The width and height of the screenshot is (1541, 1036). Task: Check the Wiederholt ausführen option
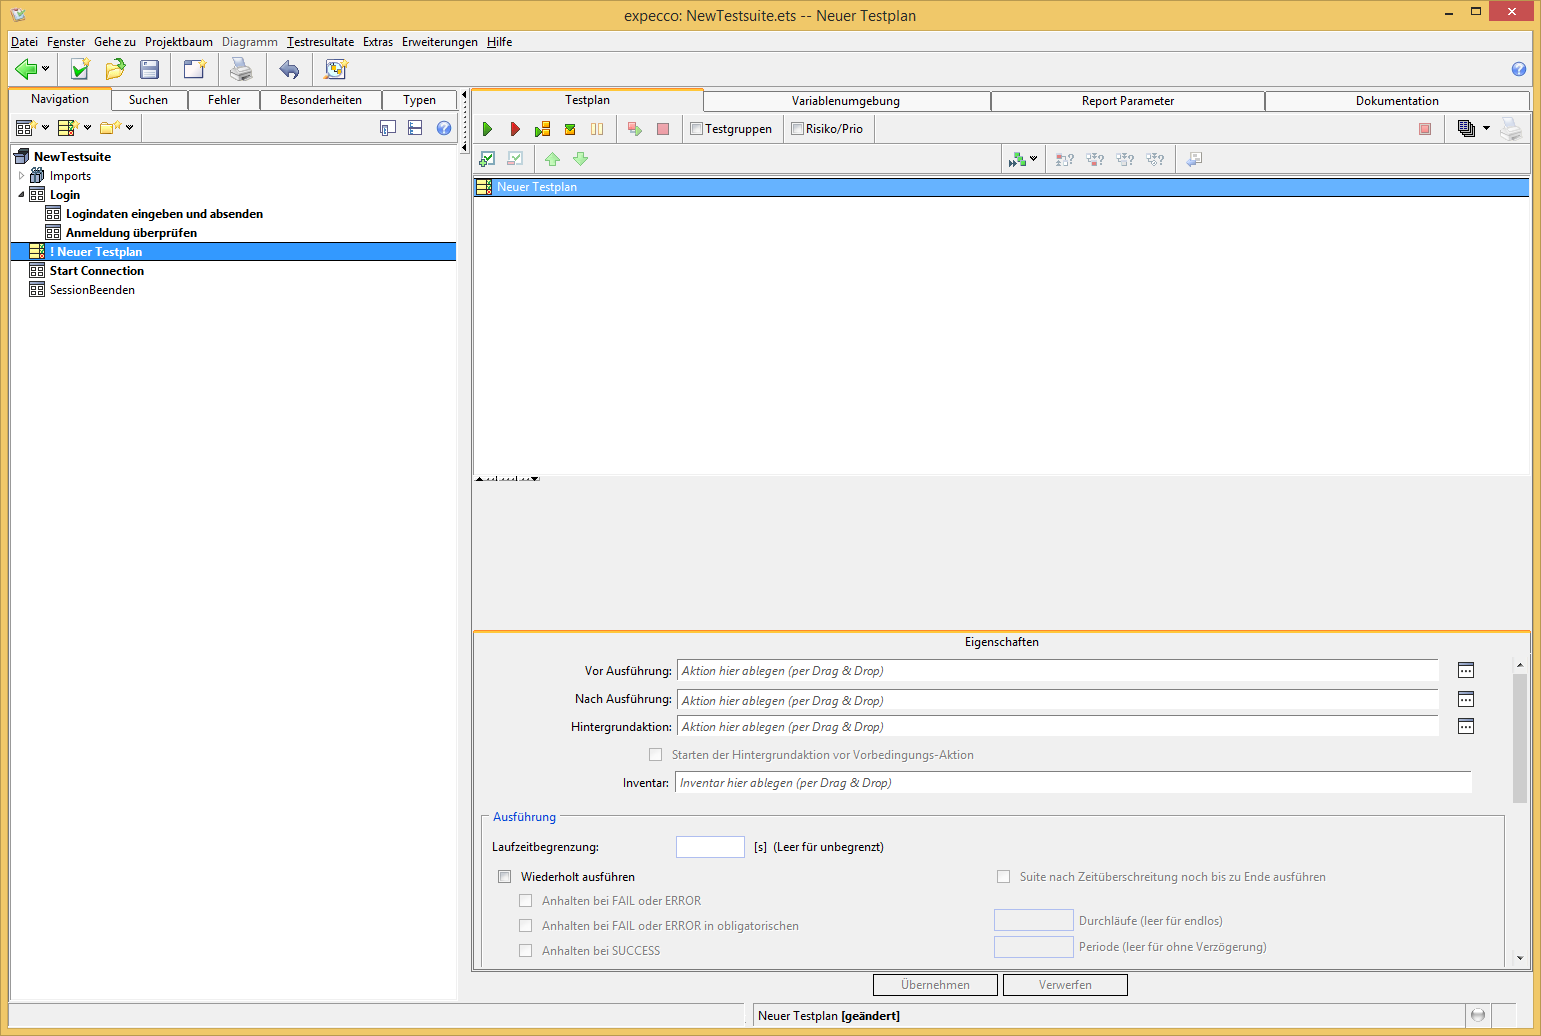click(x=505, y=877)
